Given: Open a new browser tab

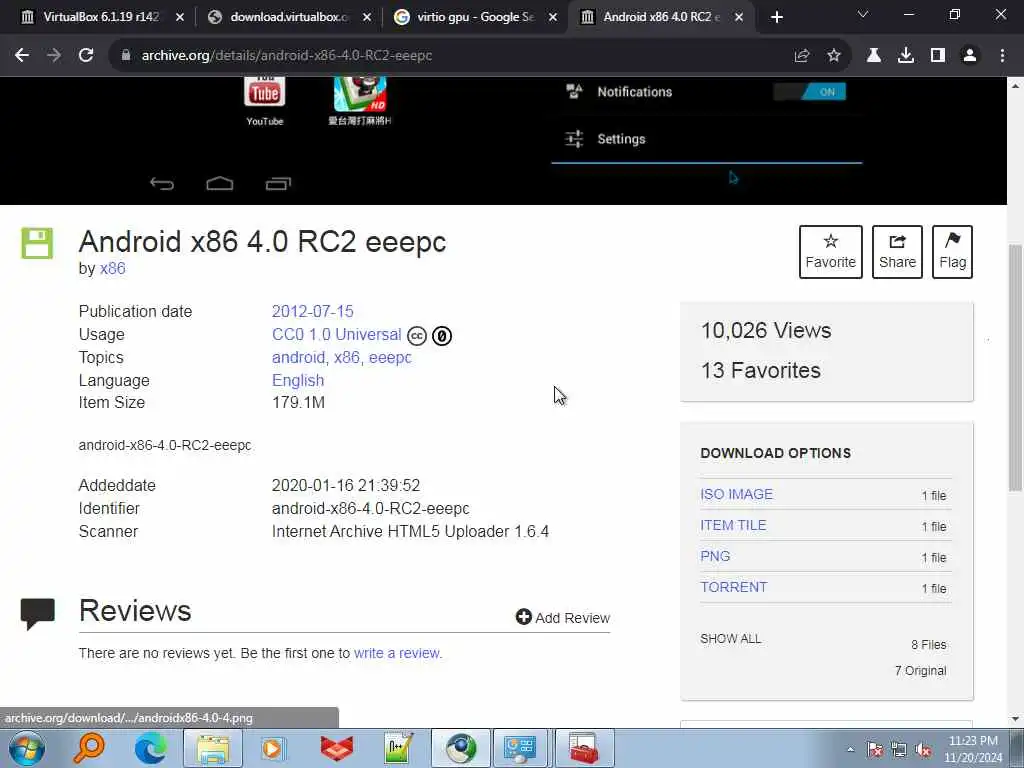Looking at the screenshot, I should [776, 17].
